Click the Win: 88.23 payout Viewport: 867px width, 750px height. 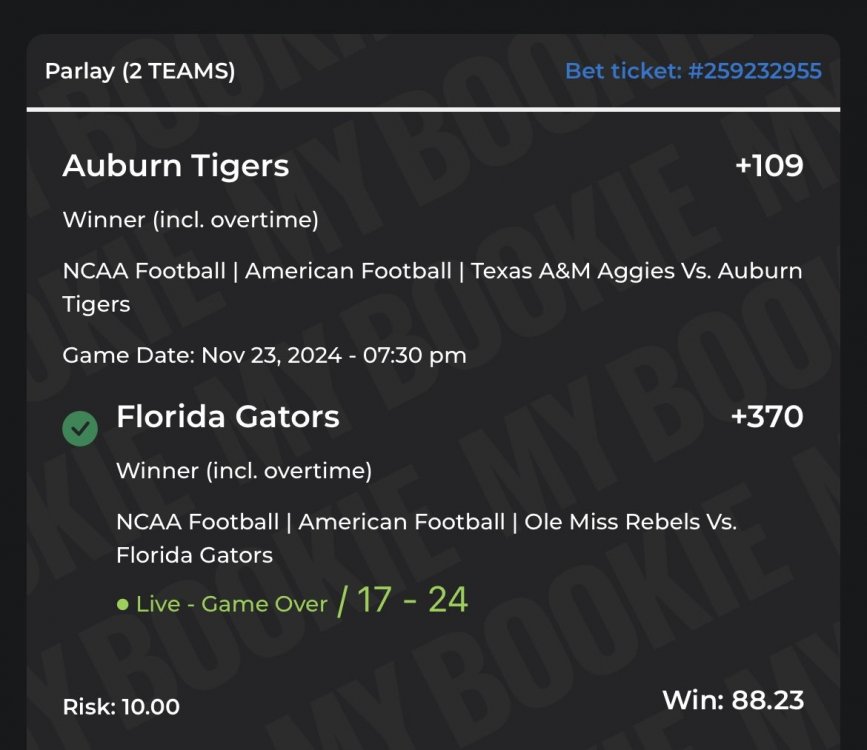click(x=733, y=700)
